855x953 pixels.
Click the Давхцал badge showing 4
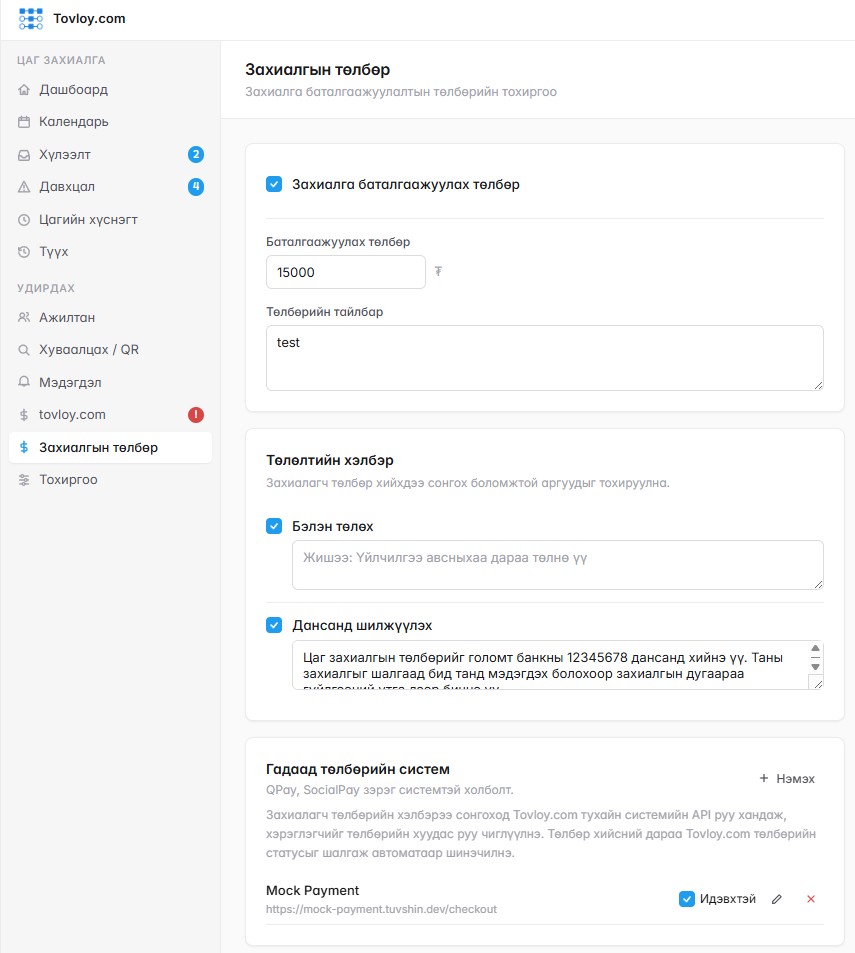pyautogui.click(x=196, y=187)
